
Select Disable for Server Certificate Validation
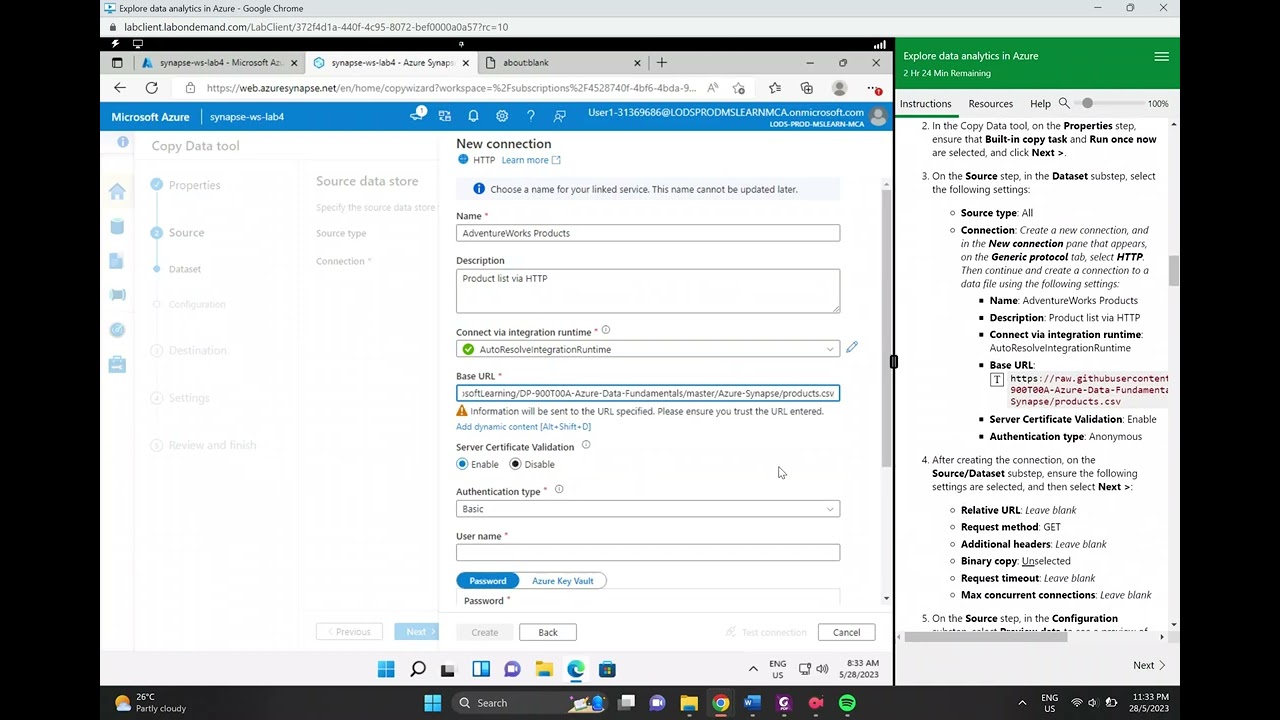point(516,464)
